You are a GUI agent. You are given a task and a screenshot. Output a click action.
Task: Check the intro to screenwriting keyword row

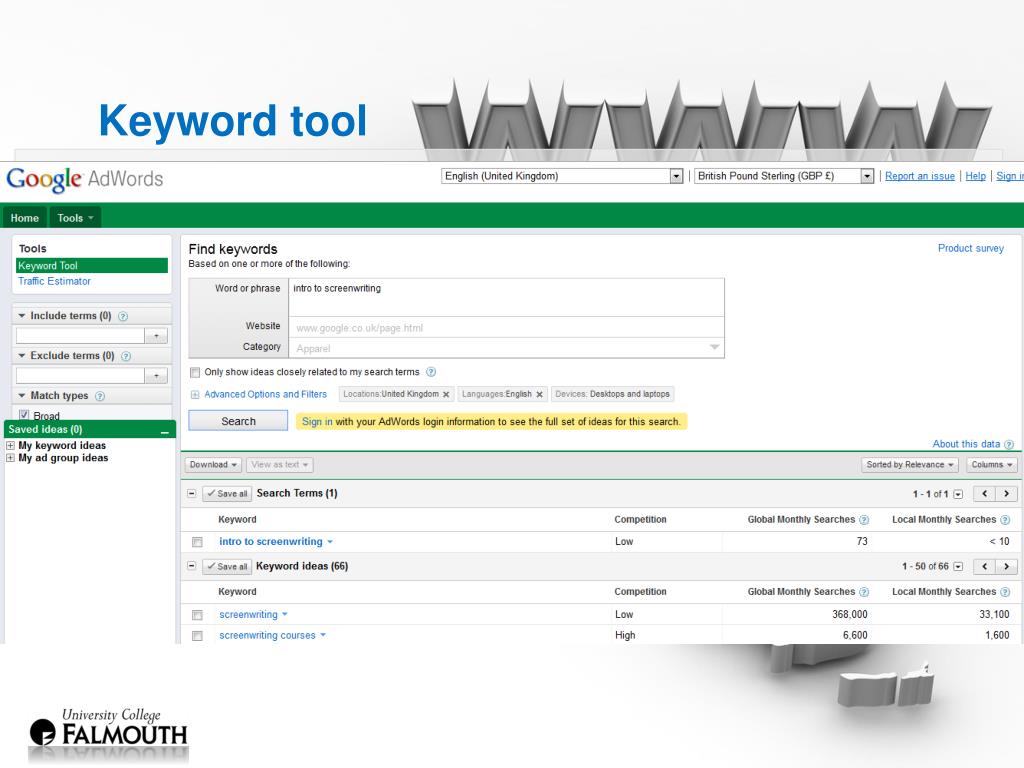197,542
